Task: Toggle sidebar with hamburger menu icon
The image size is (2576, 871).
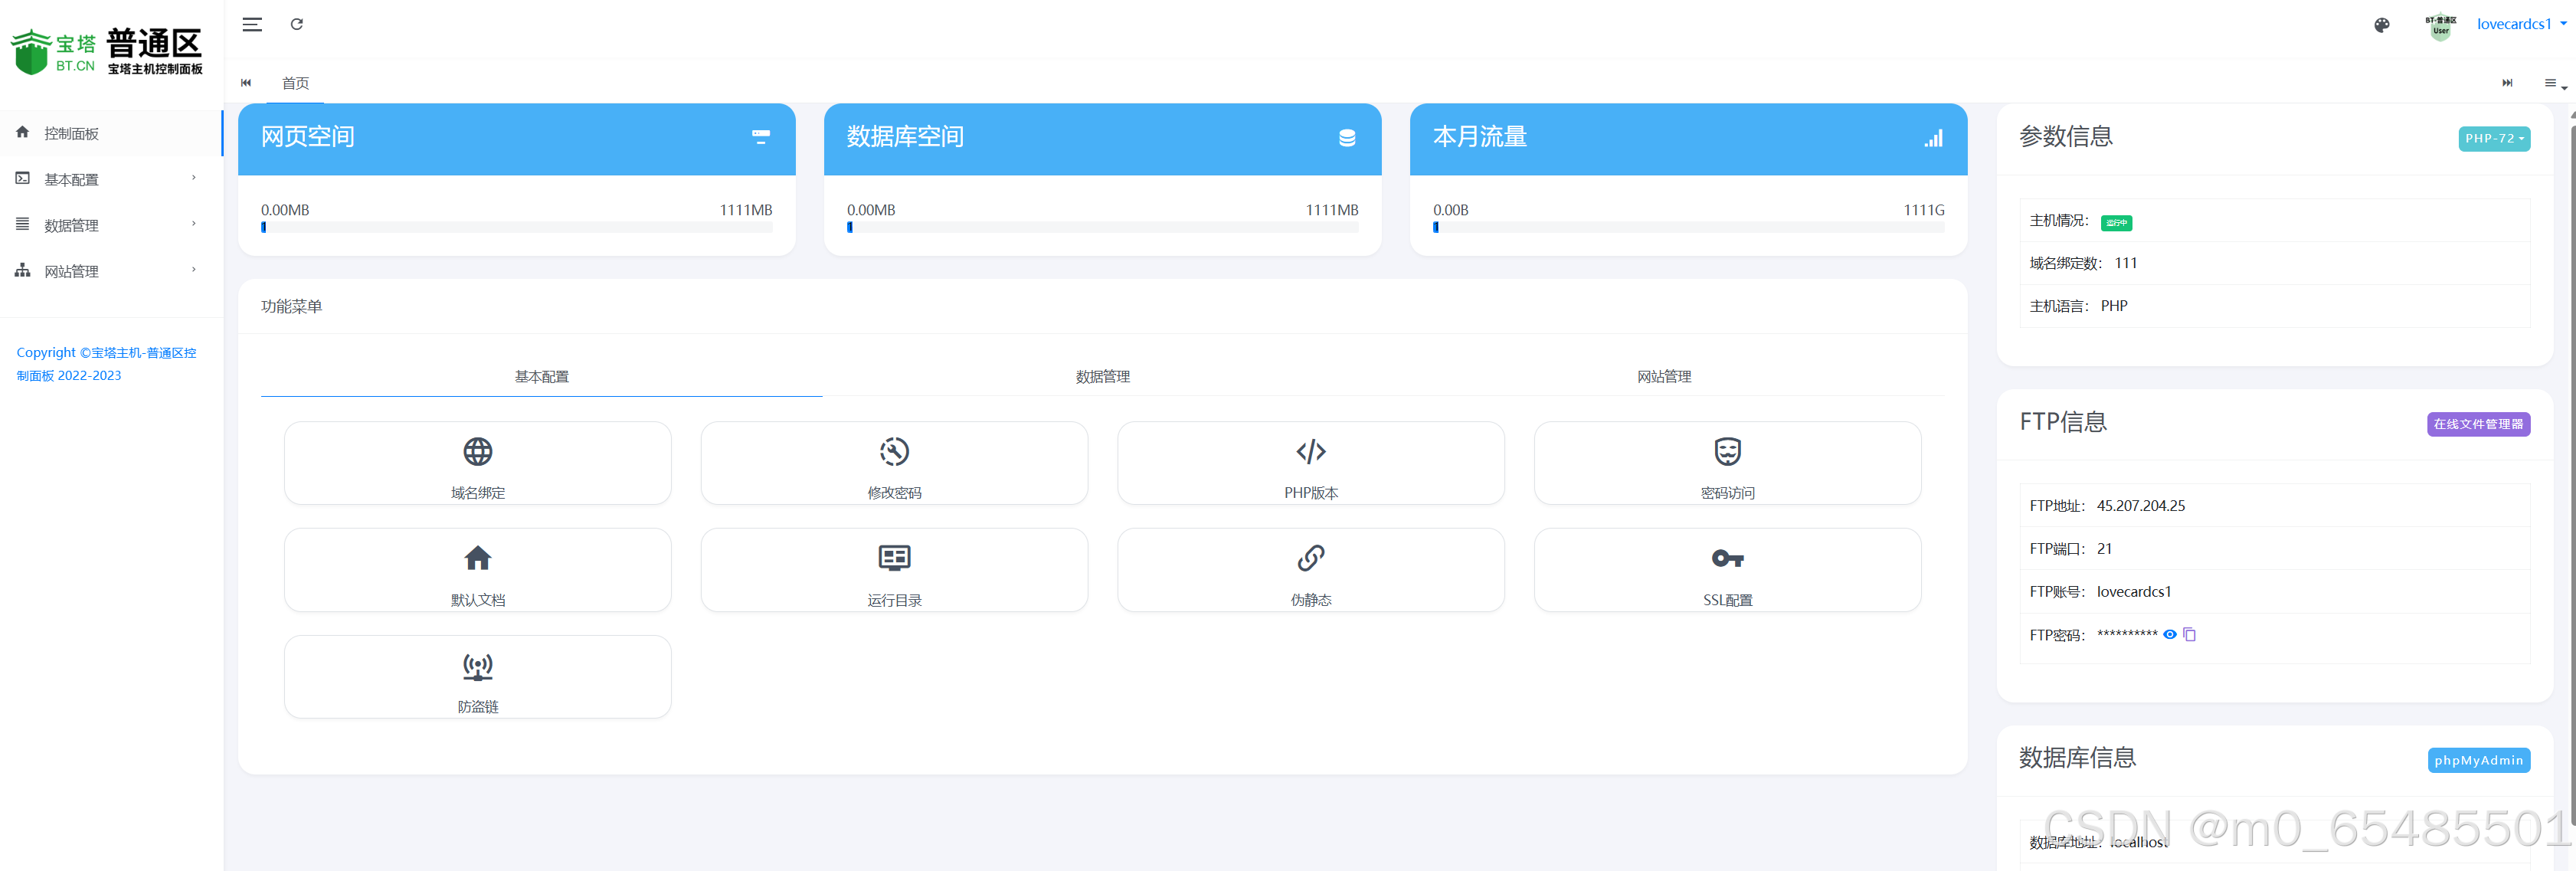Action: tap(252, 24)
